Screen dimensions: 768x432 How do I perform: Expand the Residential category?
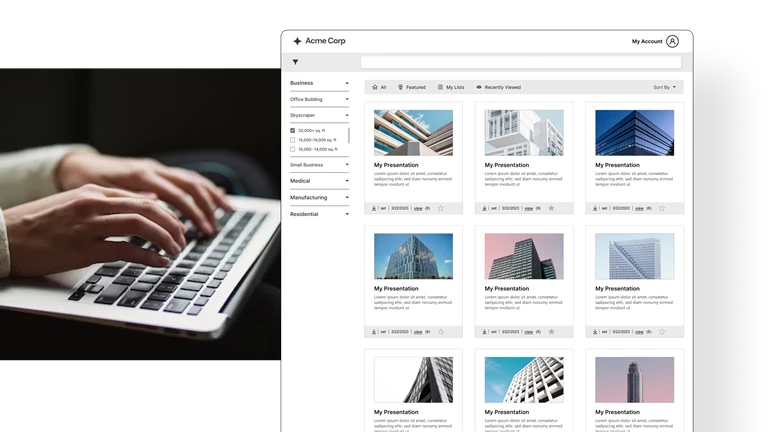pyautogui.click(x=347, y=215)
